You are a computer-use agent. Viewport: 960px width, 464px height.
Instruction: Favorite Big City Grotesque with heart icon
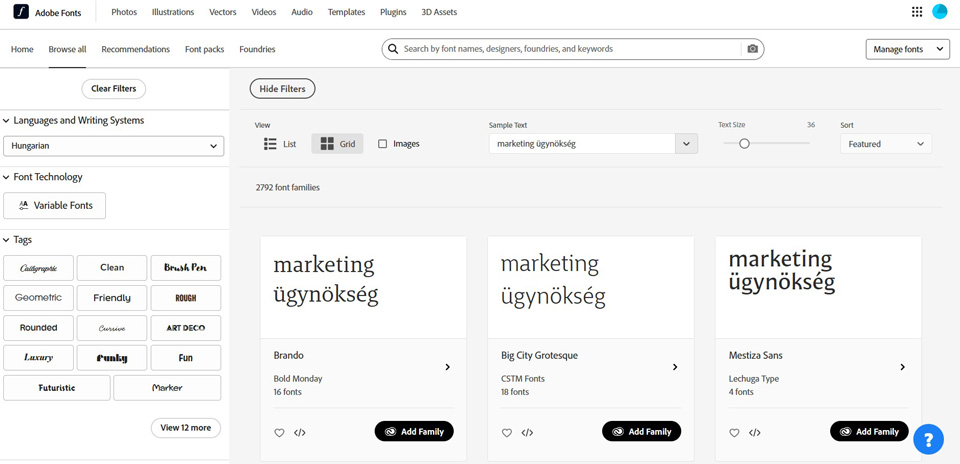[x=506, y=433]
